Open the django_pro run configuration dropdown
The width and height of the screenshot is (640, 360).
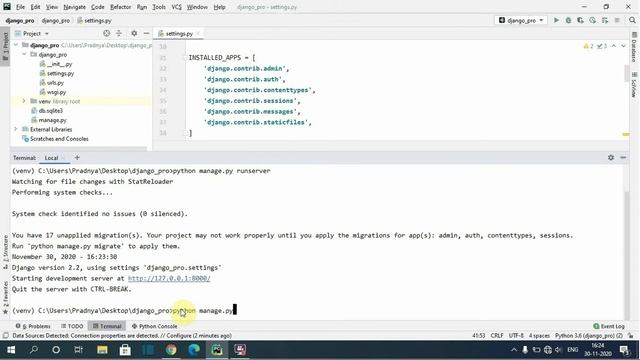pyautogui.click(x=521, y=20)
